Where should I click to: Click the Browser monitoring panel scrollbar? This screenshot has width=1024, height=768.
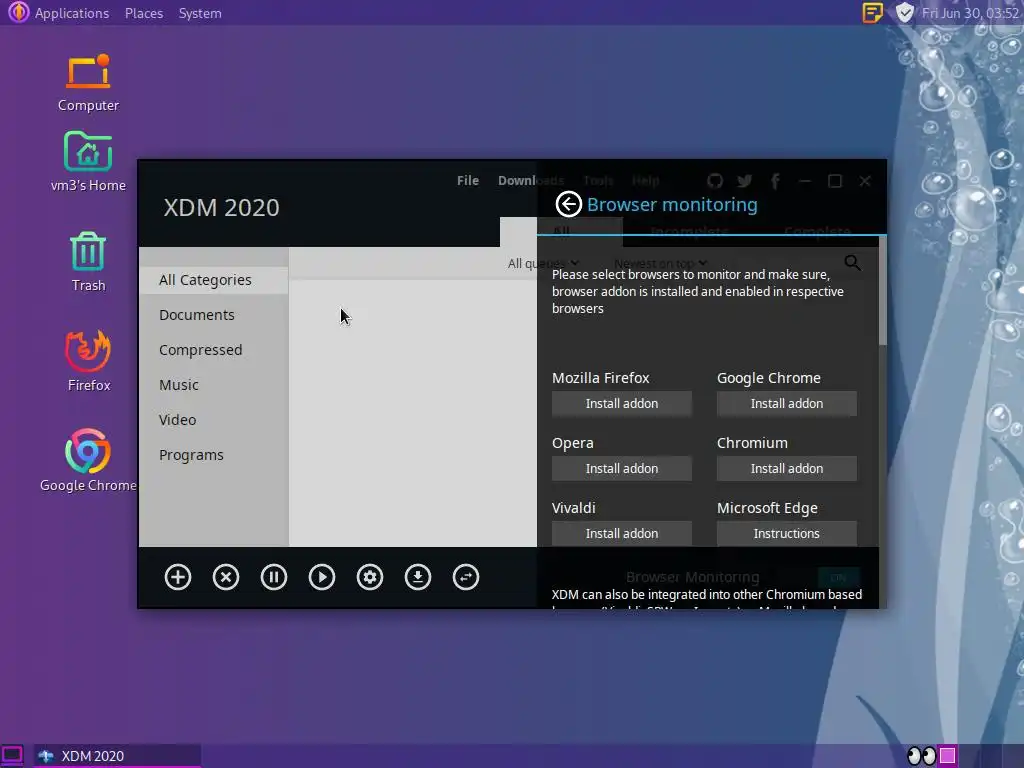pos(882,291)
